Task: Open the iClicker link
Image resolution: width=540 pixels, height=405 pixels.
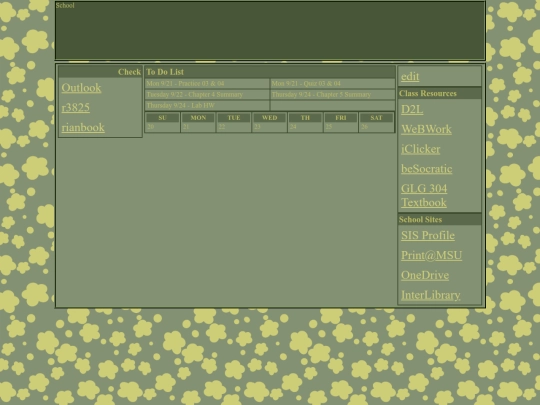Action: [x=420, y=149]
